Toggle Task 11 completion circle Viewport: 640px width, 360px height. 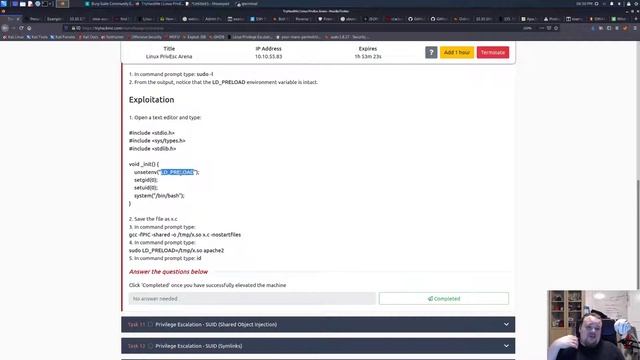pos(150,324)
